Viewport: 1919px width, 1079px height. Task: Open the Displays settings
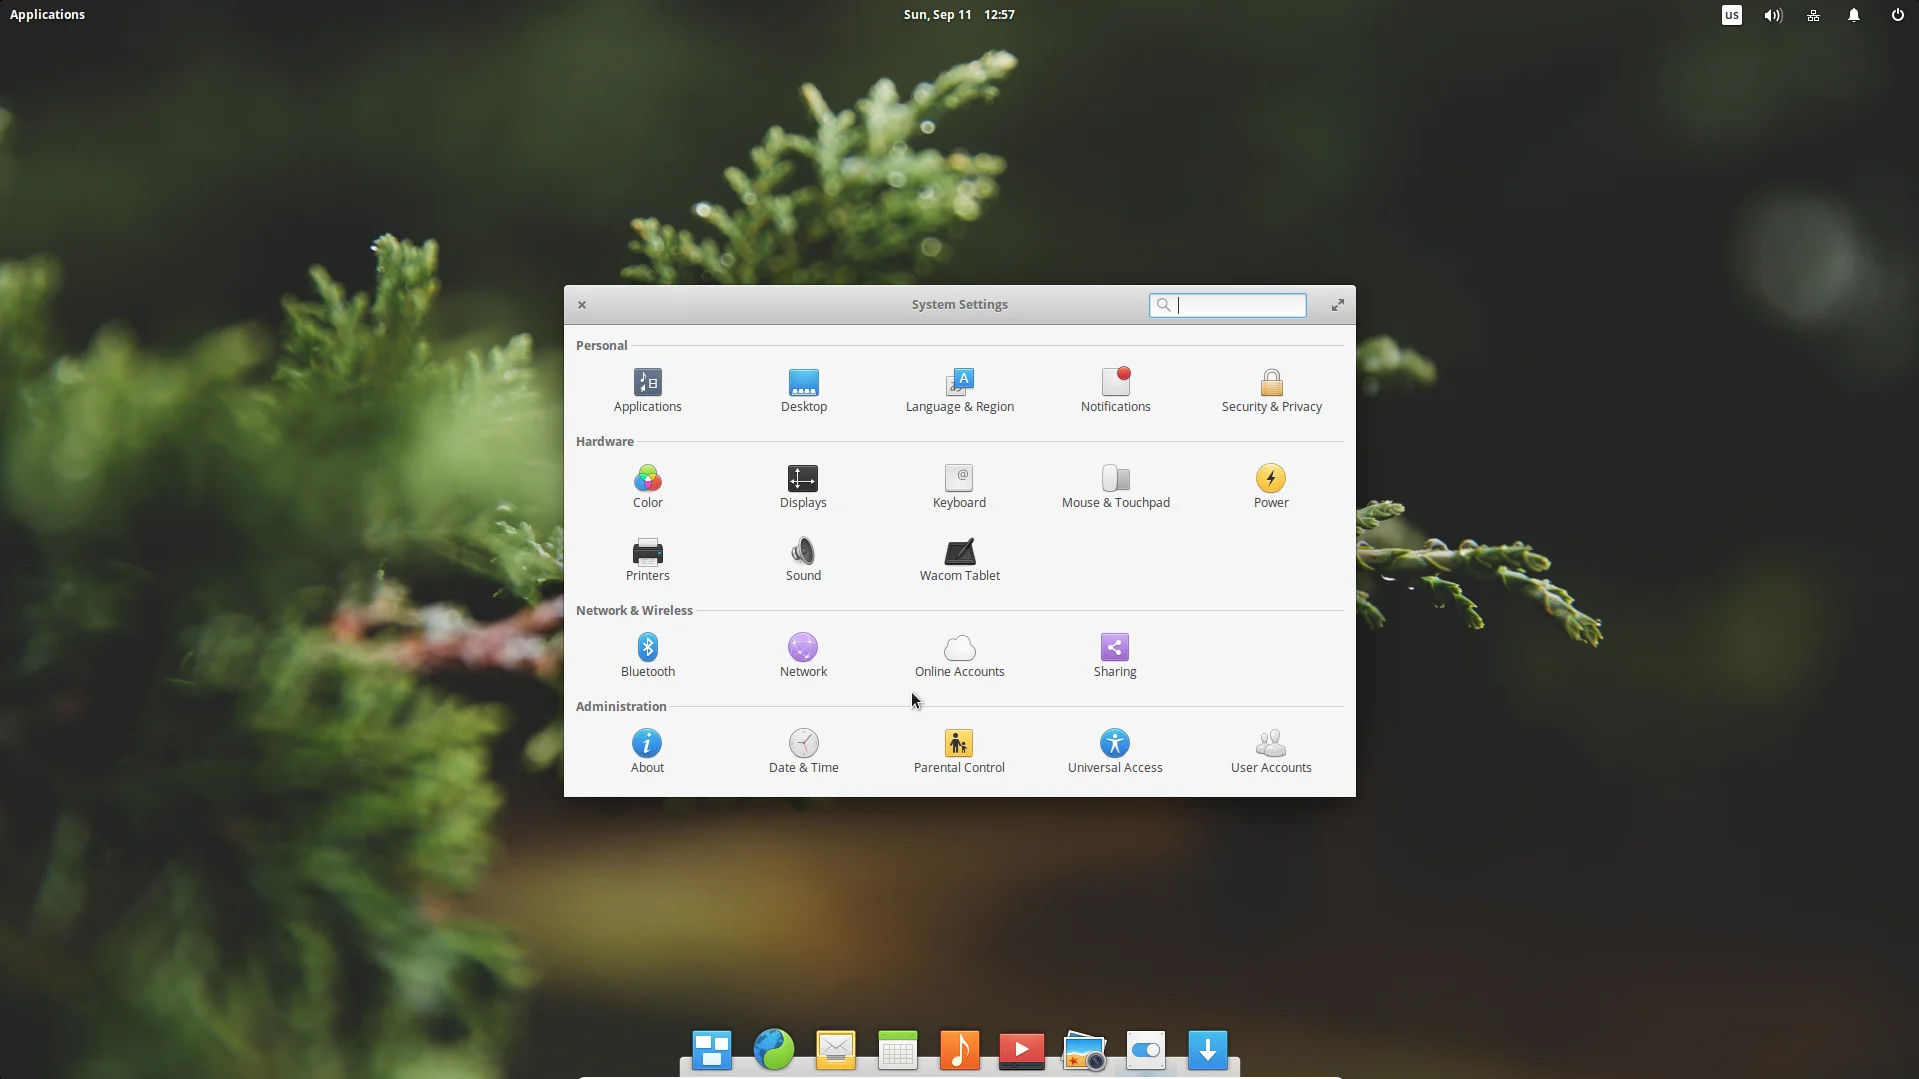pyautogui.click(x=803, y=487)
